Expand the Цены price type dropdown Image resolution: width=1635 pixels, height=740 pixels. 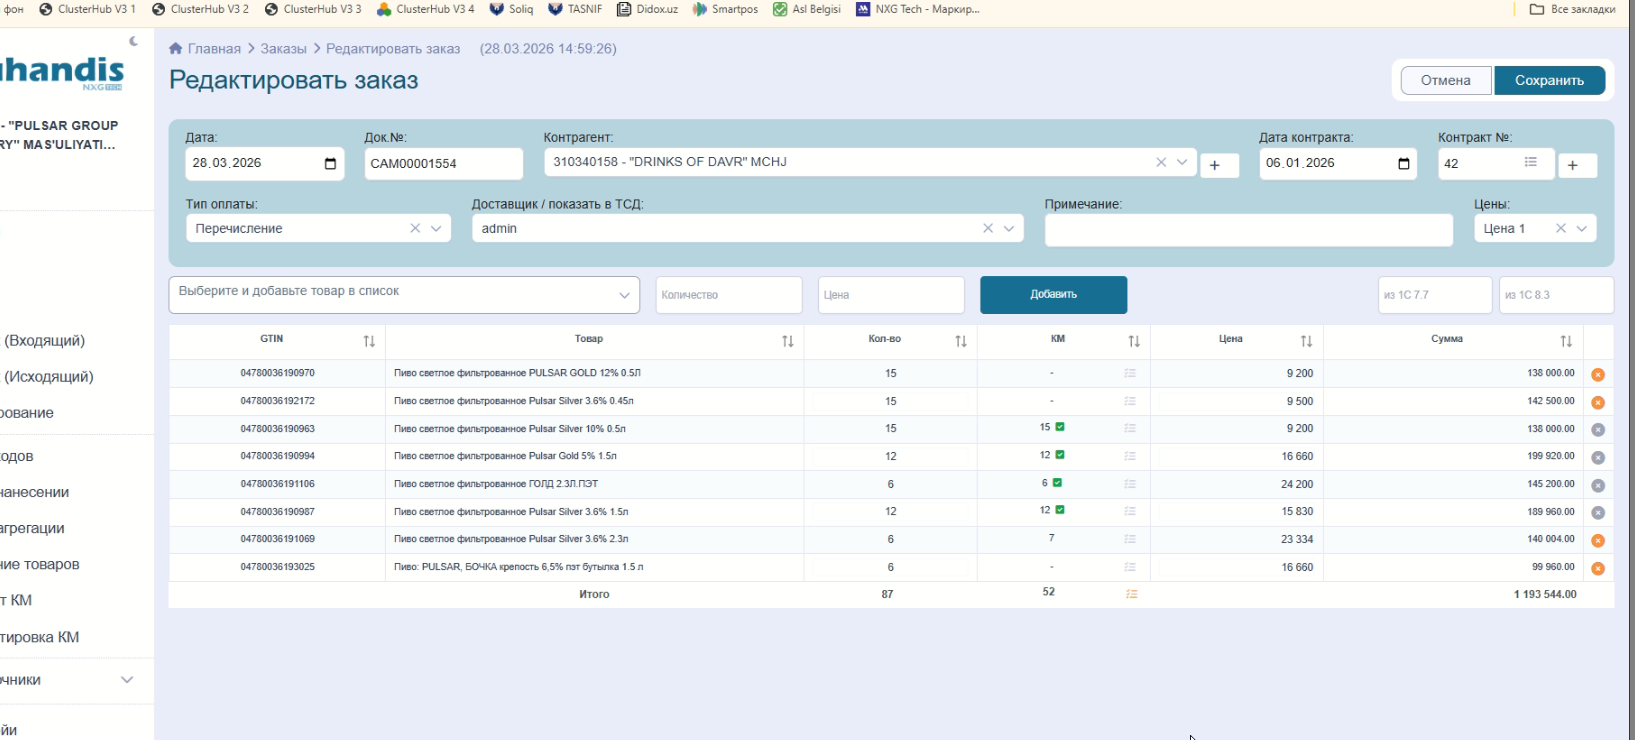tap(1582, 229)
